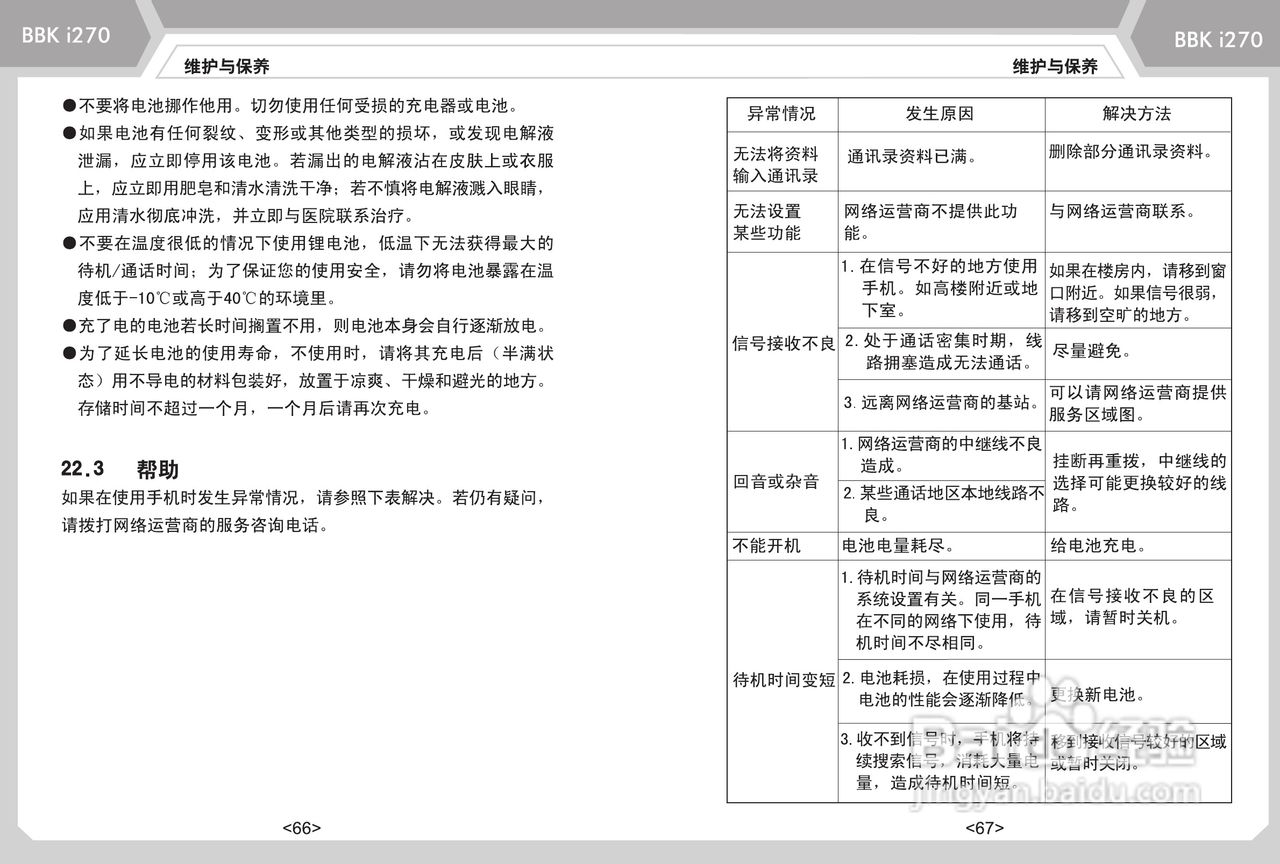Click the section heading '22.3 帮助'
This screenshot has height=864, width=1280.
120,469
